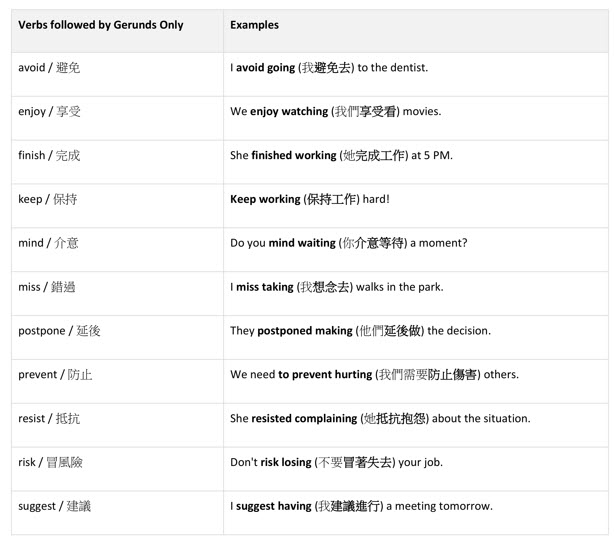Viewport: 614px width, 542px height.
Task: Click the 'She finished working' example sentence
Action: (x=341, y=155)
